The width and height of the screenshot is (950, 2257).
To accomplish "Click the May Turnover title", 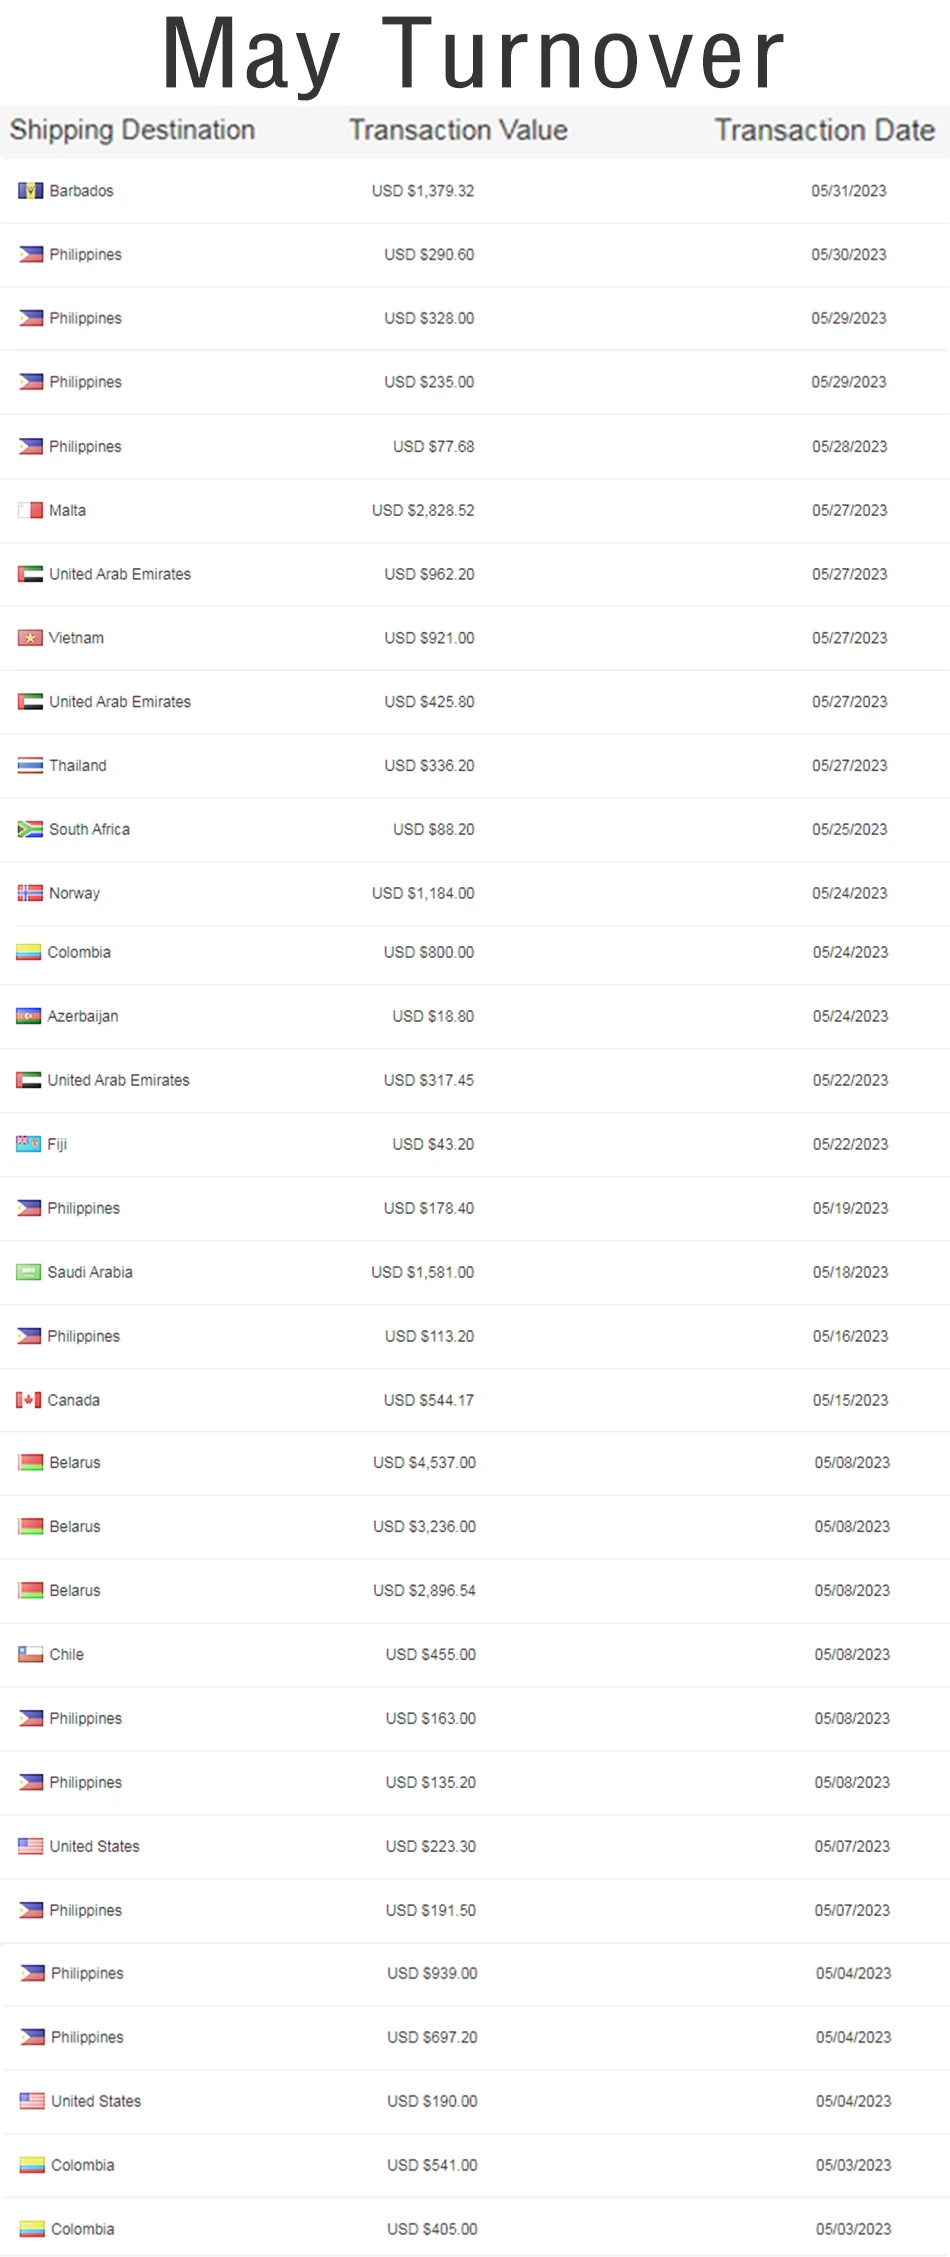I will pos(474,54).
